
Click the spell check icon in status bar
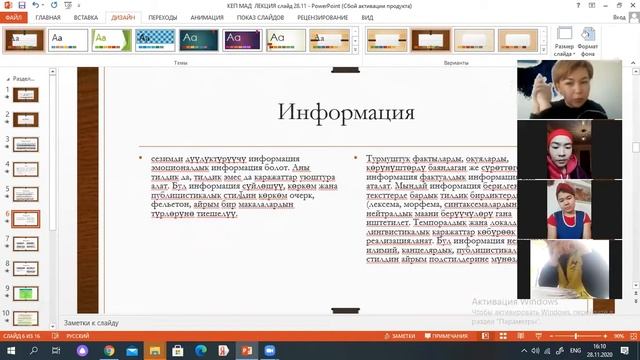(x=55, y=336)
